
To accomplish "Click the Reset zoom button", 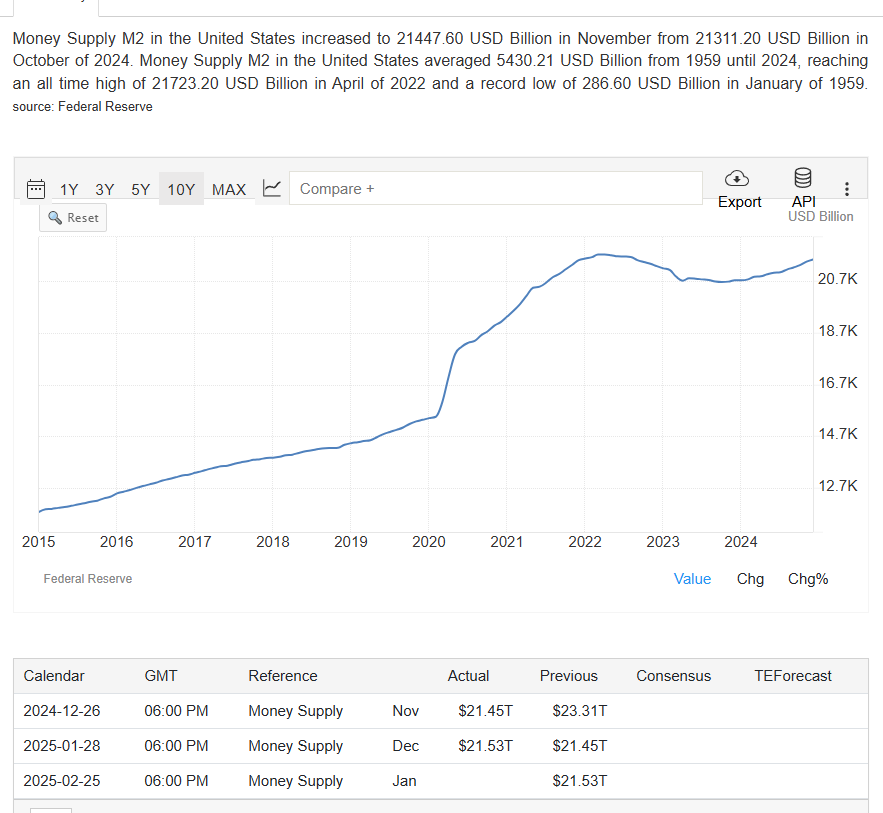I will coord(73,217).
